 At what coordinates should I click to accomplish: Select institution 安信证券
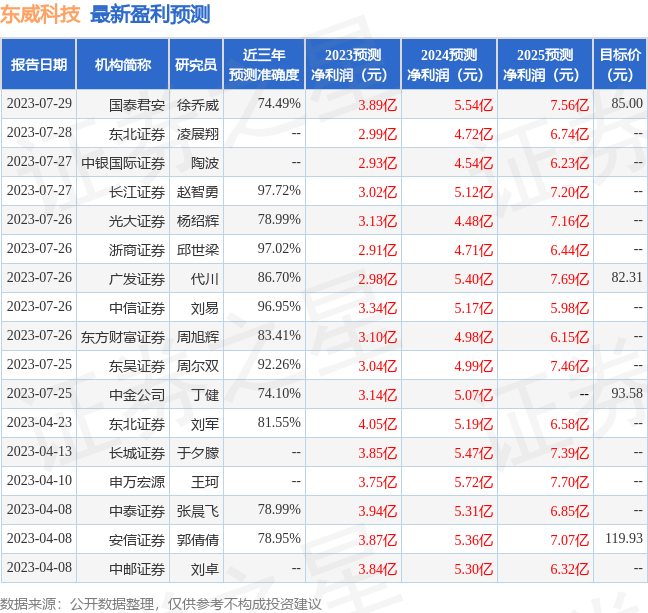pyautogui.click(x=137, y=540)
